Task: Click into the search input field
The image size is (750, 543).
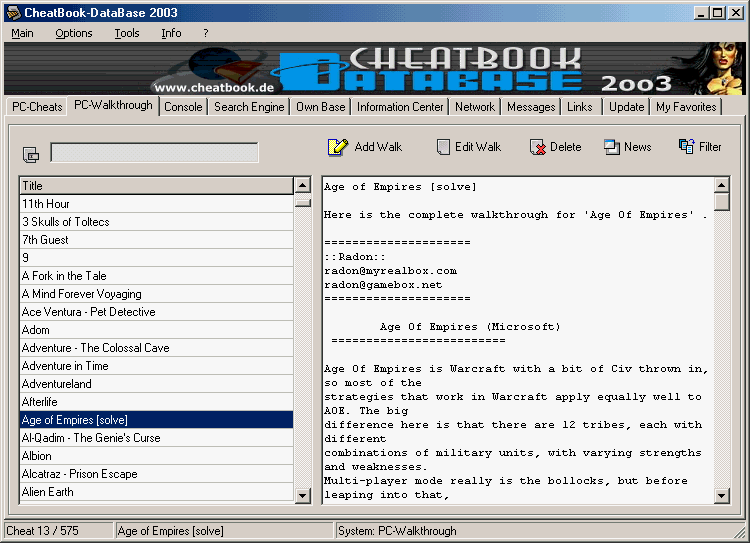Action: pos(154,153)
